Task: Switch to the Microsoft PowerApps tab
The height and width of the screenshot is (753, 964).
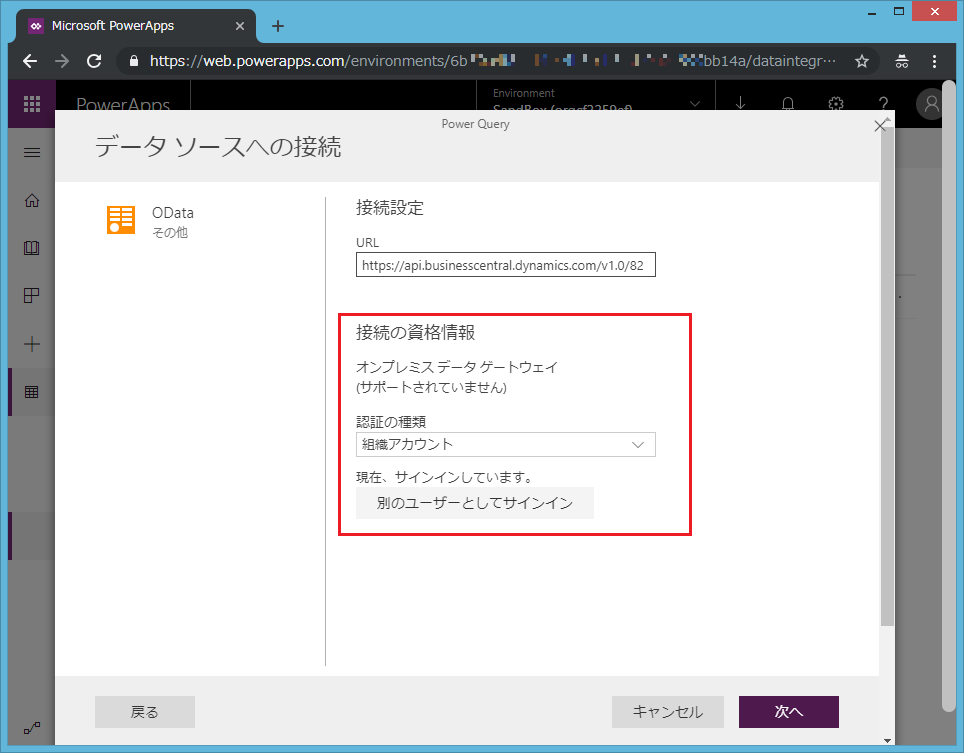Action: click(x=135, y=26)
